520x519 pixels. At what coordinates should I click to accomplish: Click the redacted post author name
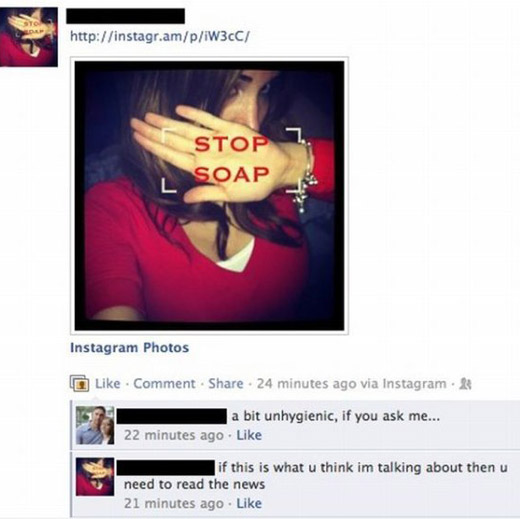click(125, 16)
